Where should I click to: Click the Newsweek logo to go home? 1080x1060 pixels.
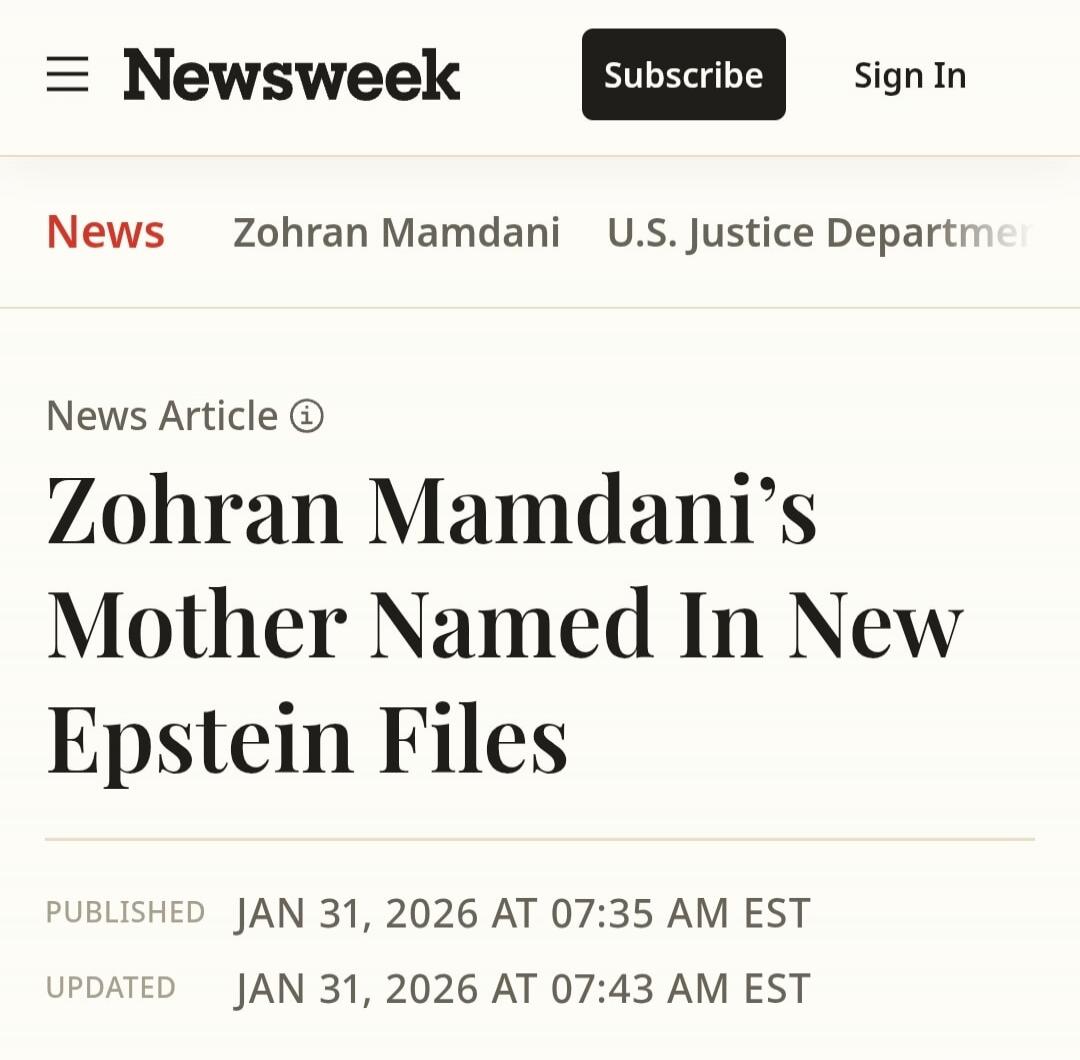click(x=291, y=75)
